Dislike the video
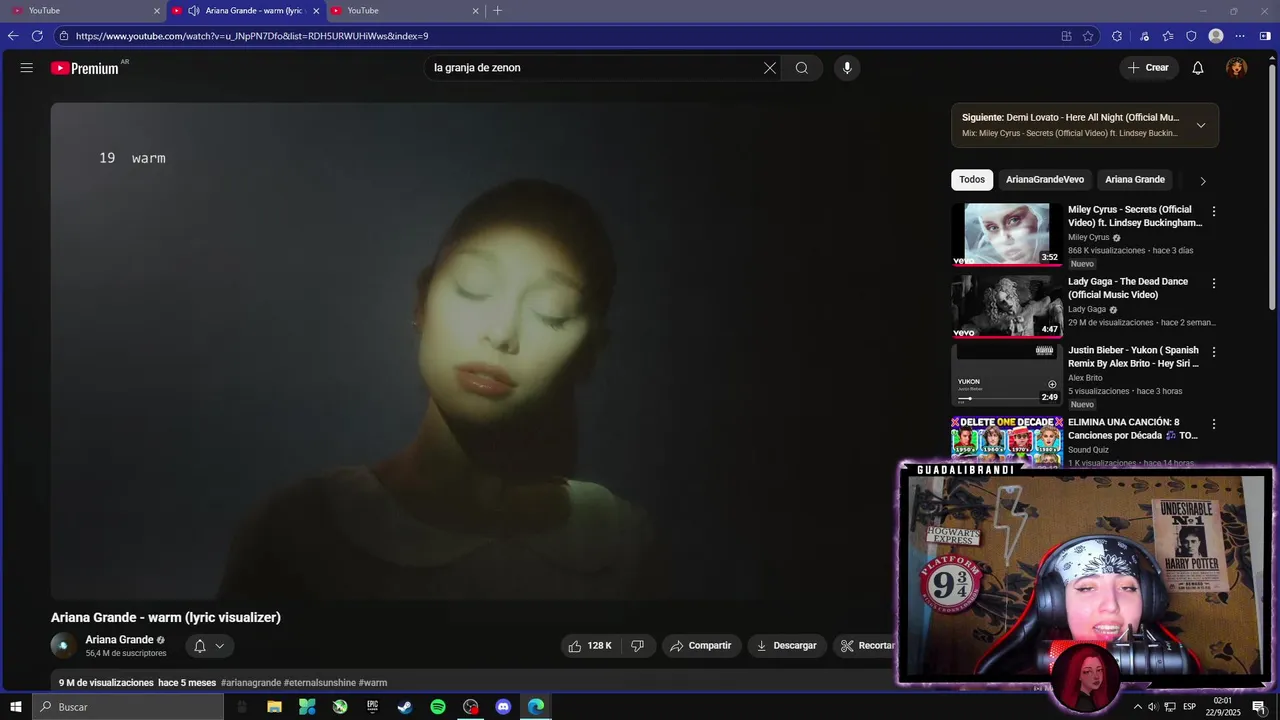Viewport: 1280px width, 720px height. (x=638, y=646)
